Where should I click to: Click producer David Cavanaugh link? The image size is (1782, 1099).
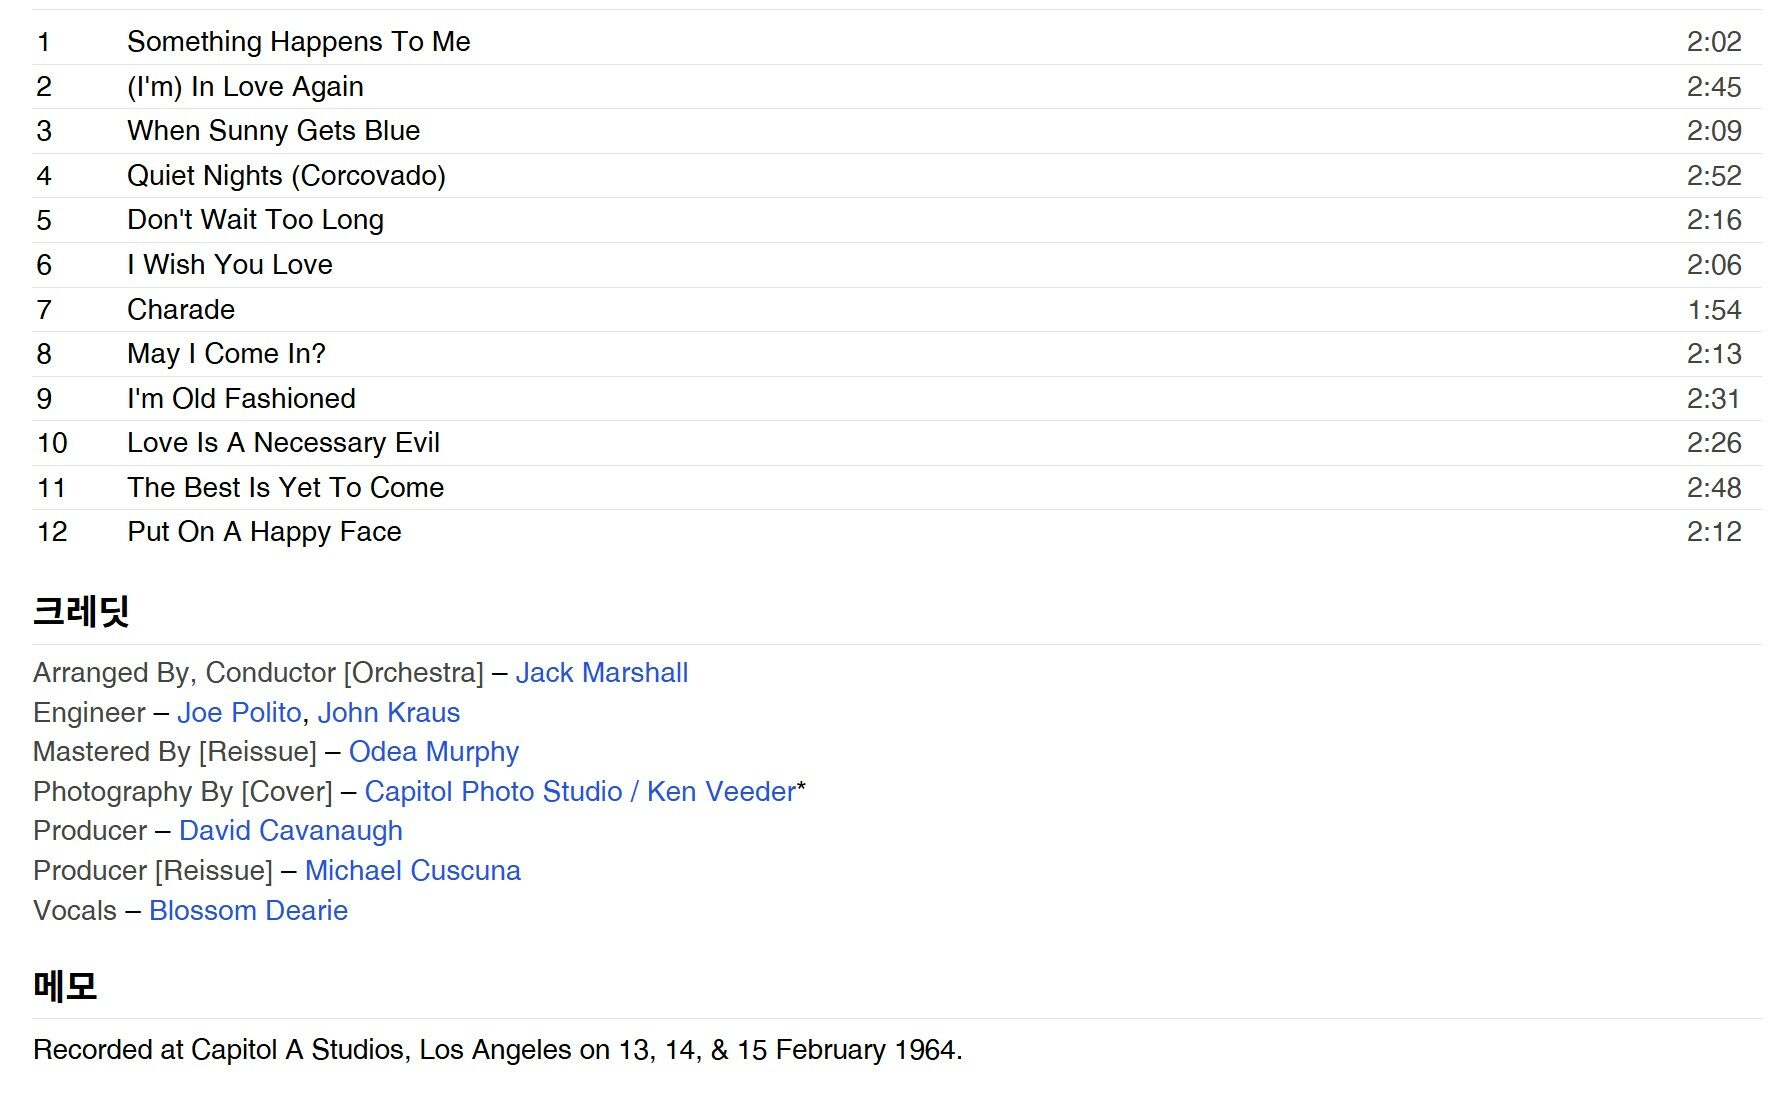tap(290, 831)
